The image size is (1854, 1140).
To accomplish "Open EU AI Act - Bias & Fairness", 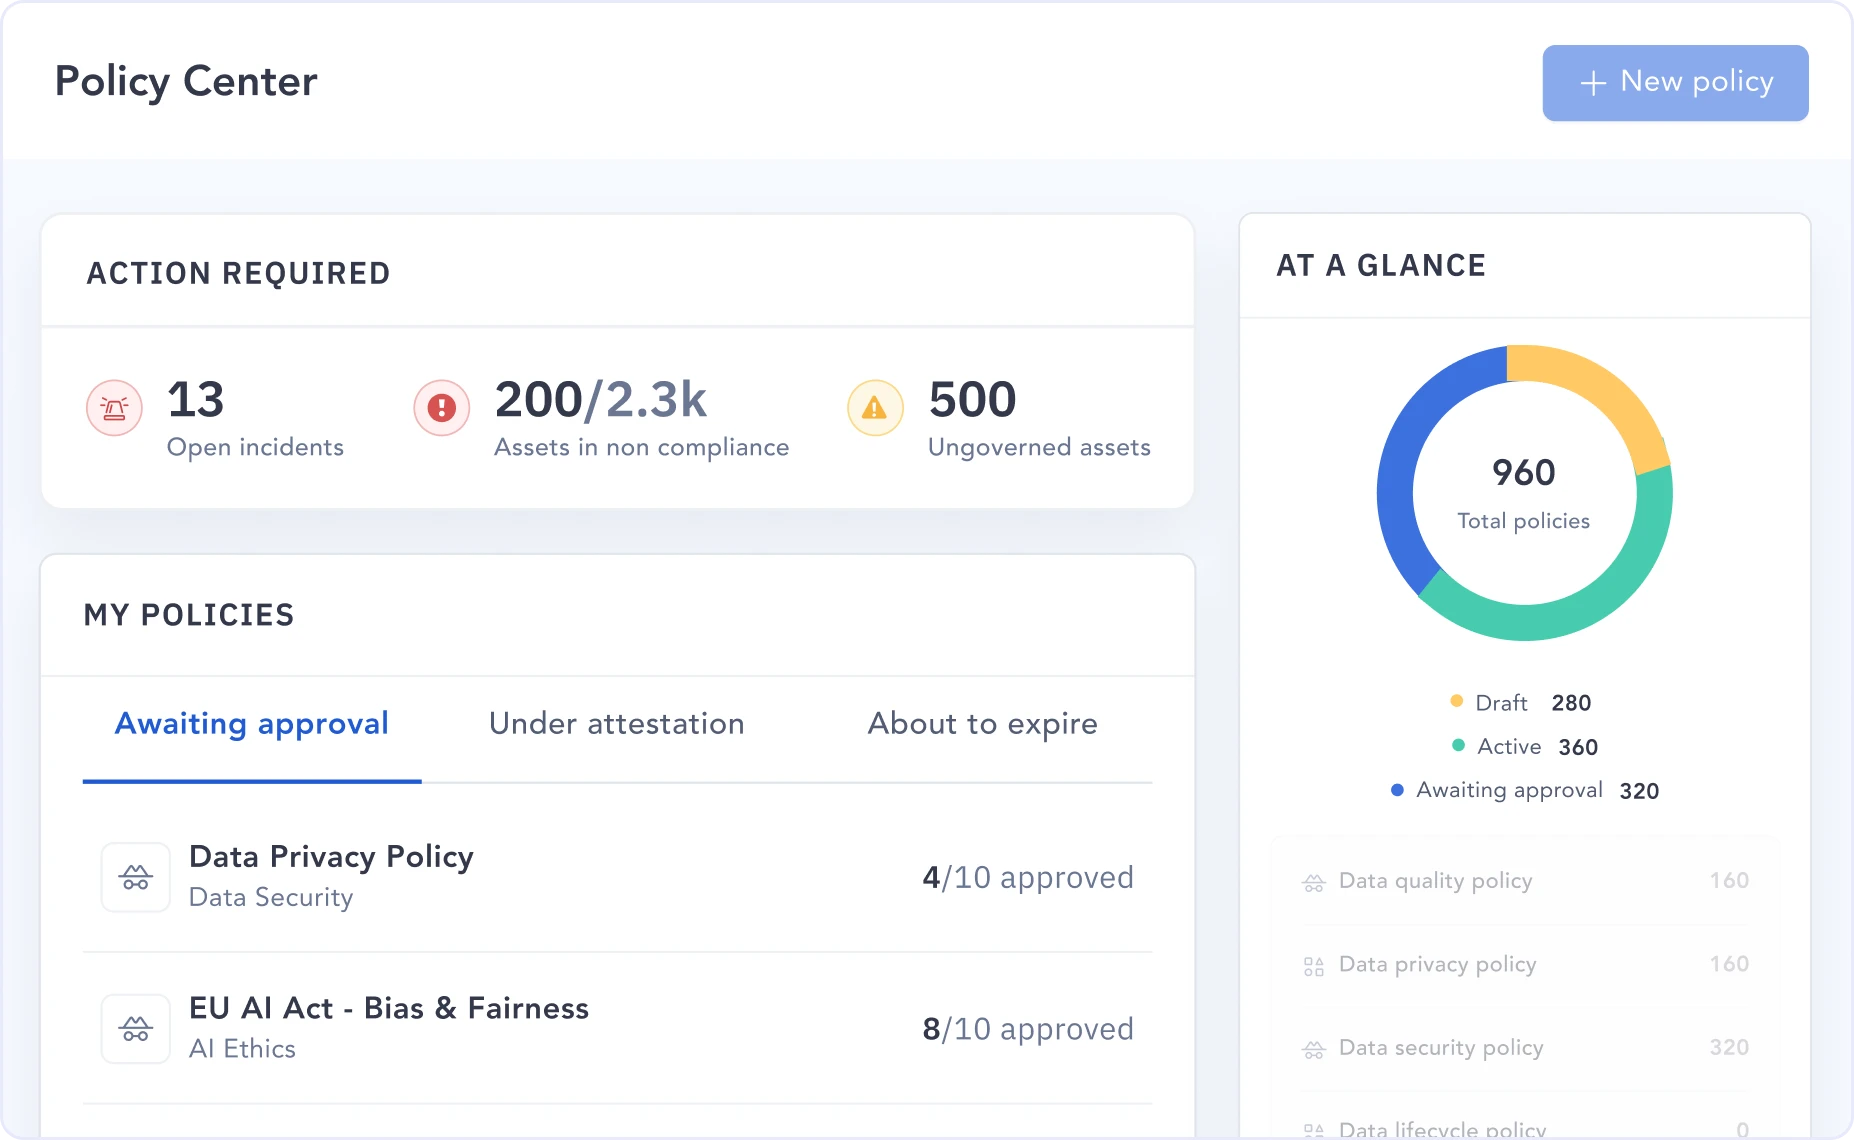I will pyautogui.click(x=617, y=1028).
